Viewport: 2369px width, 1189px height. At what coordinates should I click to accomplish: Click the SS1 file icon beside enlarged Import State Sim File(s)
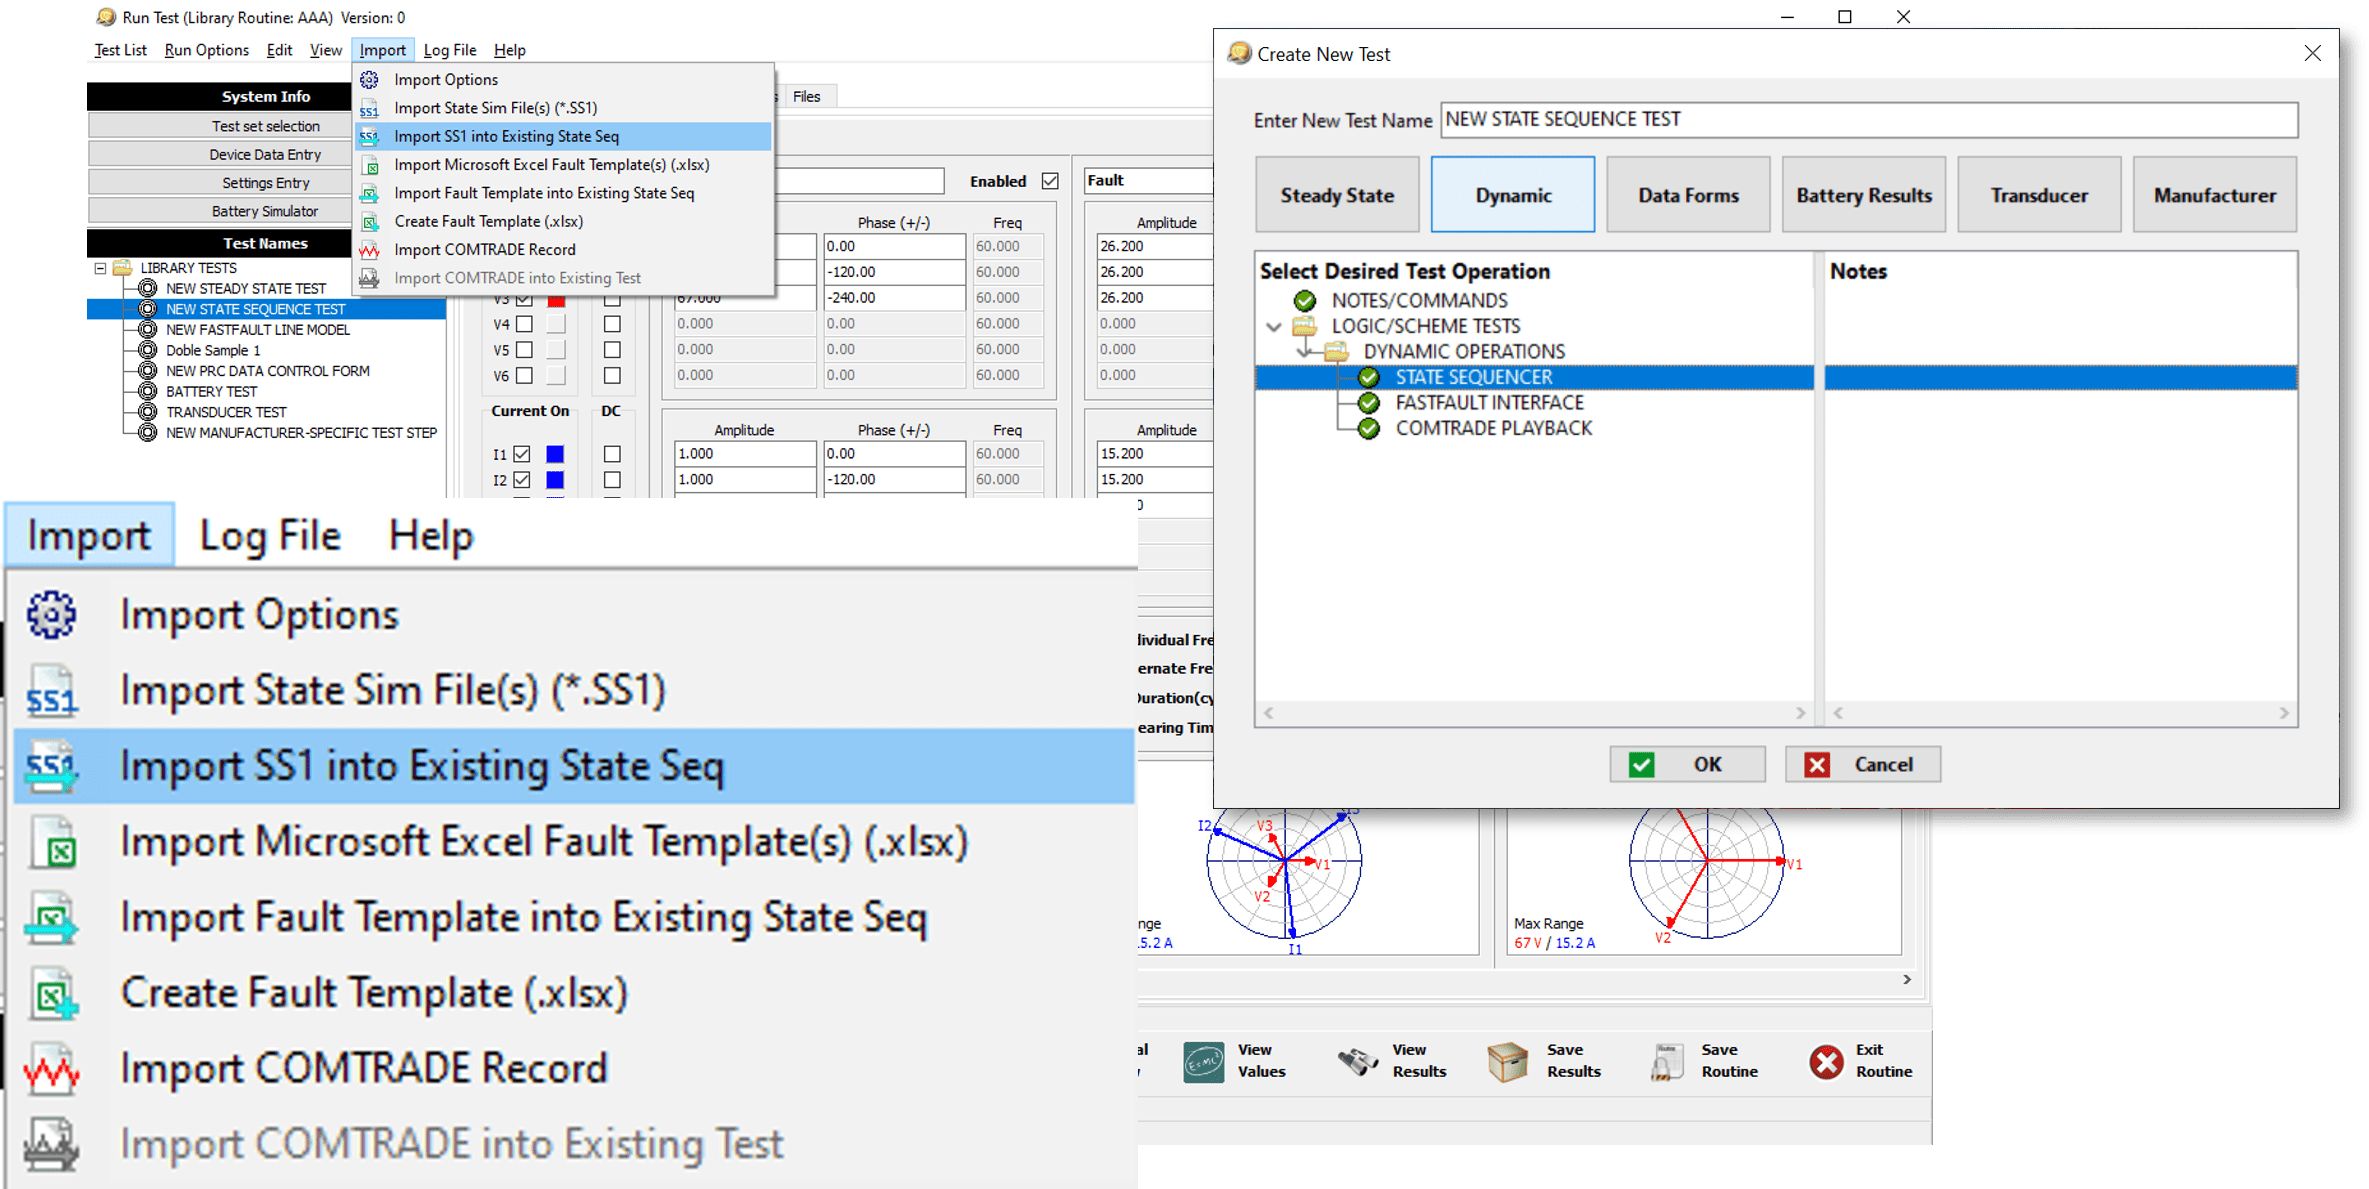(51, 691)
